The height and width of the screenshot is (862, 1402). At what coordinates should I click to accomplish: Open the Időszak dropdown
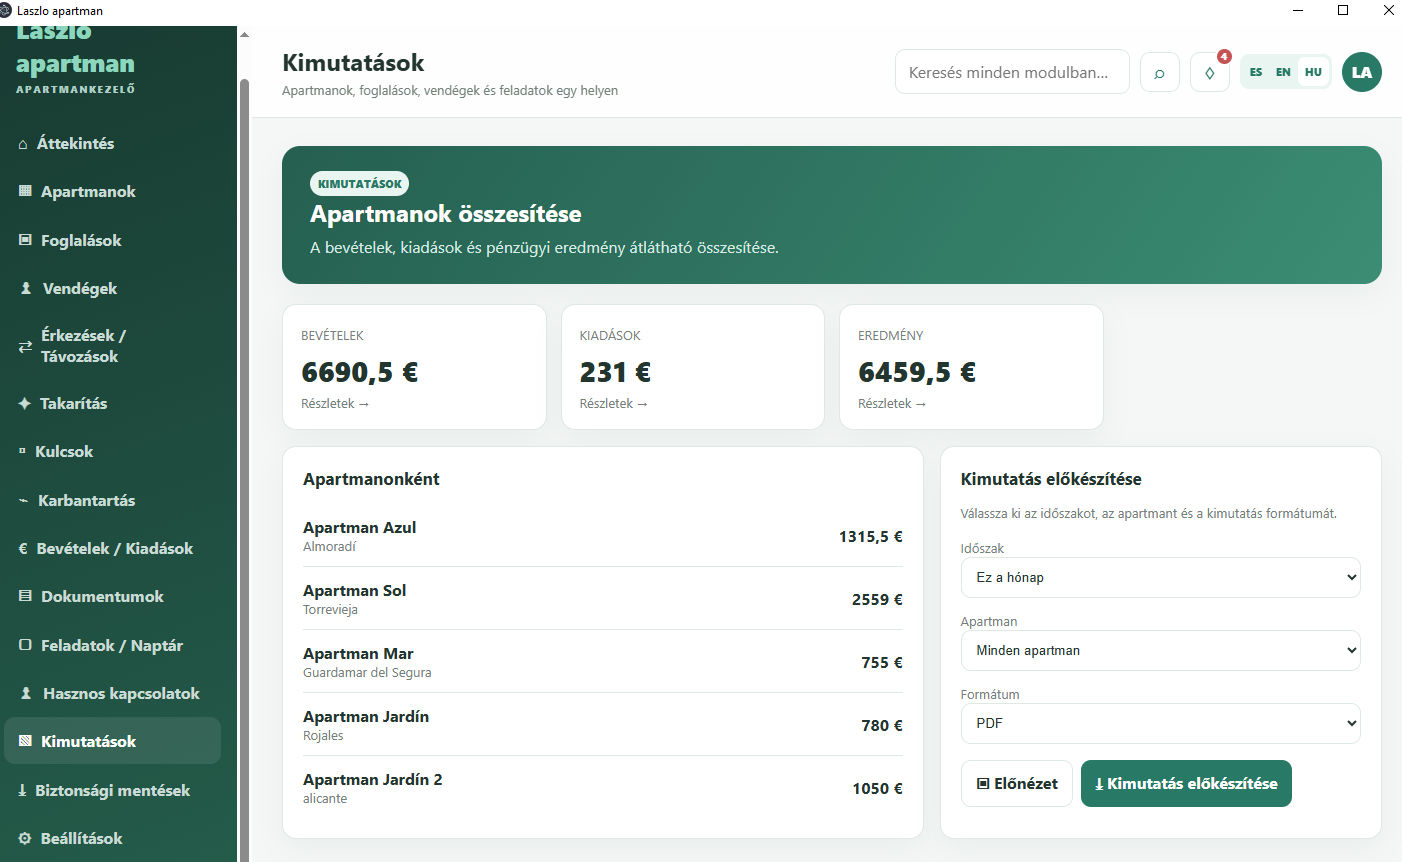click(x=1160, y=577)
